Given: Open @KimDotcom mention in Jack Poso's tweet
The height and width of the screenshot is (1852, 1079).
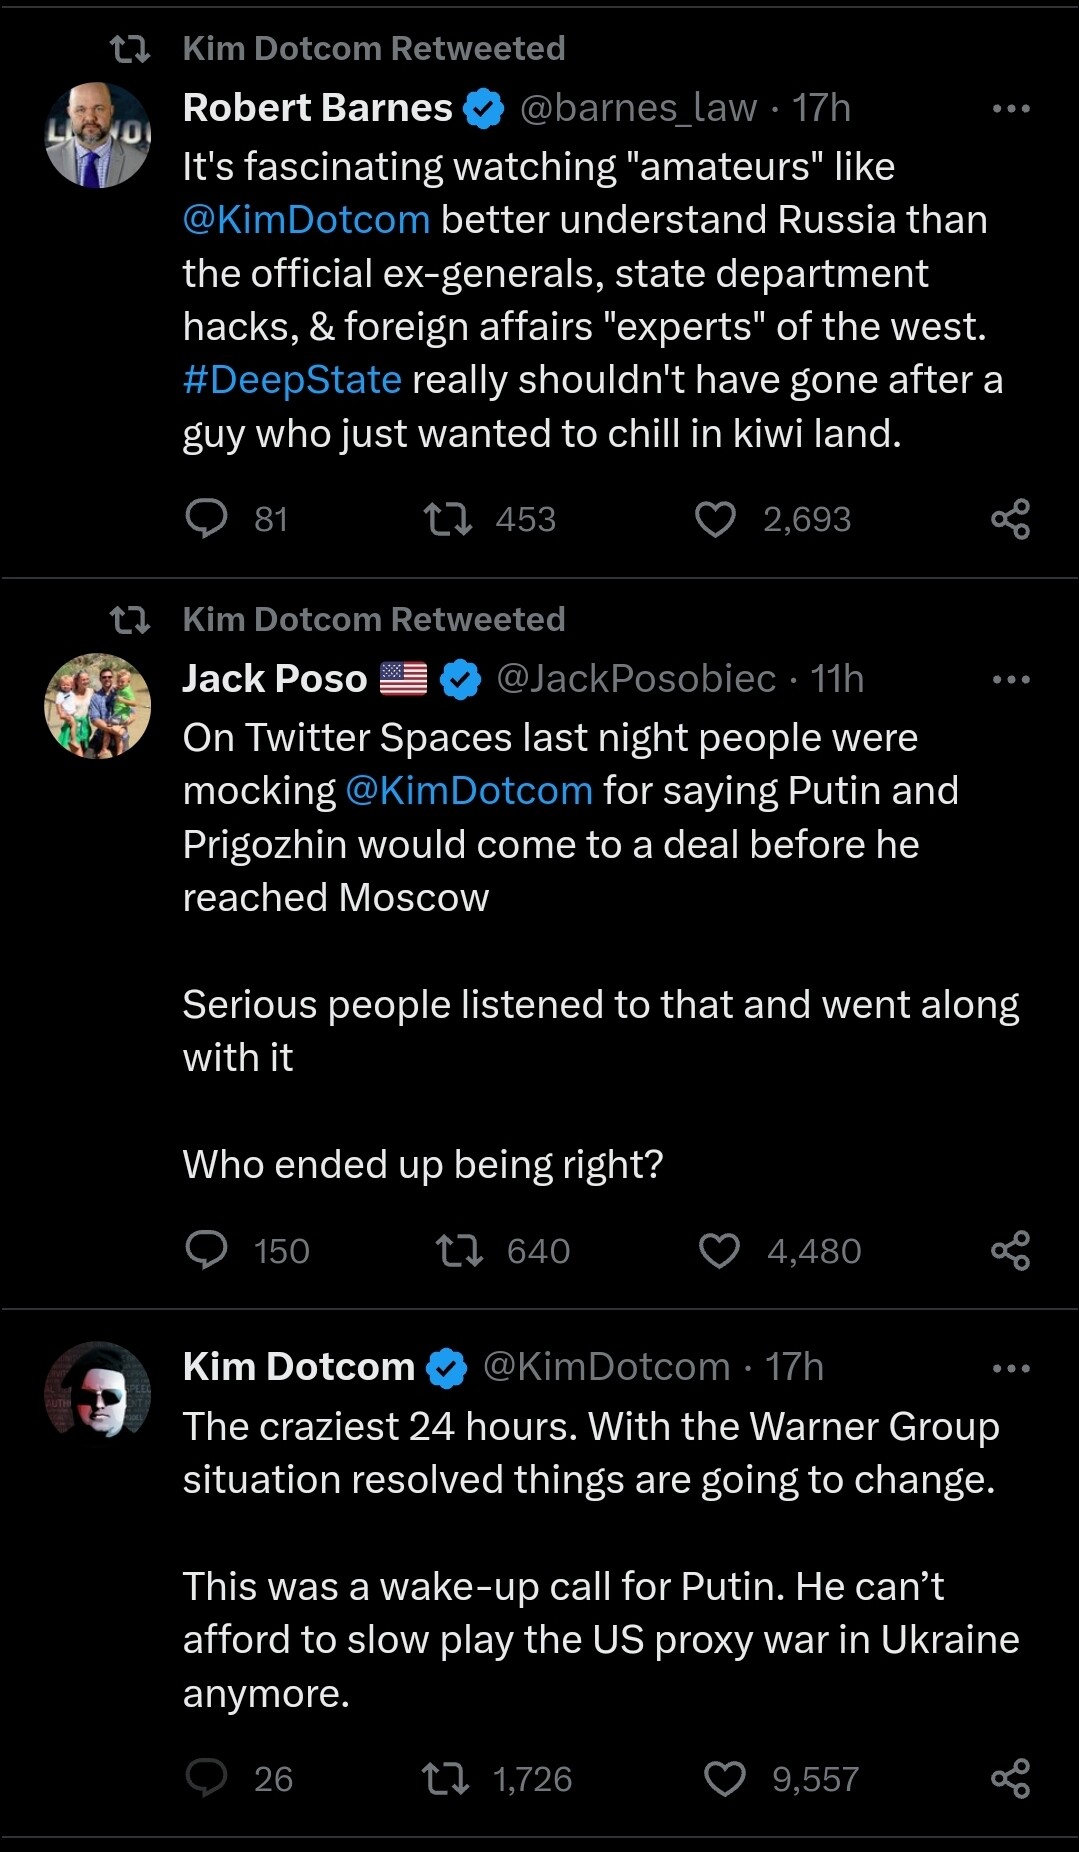Looking at the screenshot, I should click(x=469, y=791).
